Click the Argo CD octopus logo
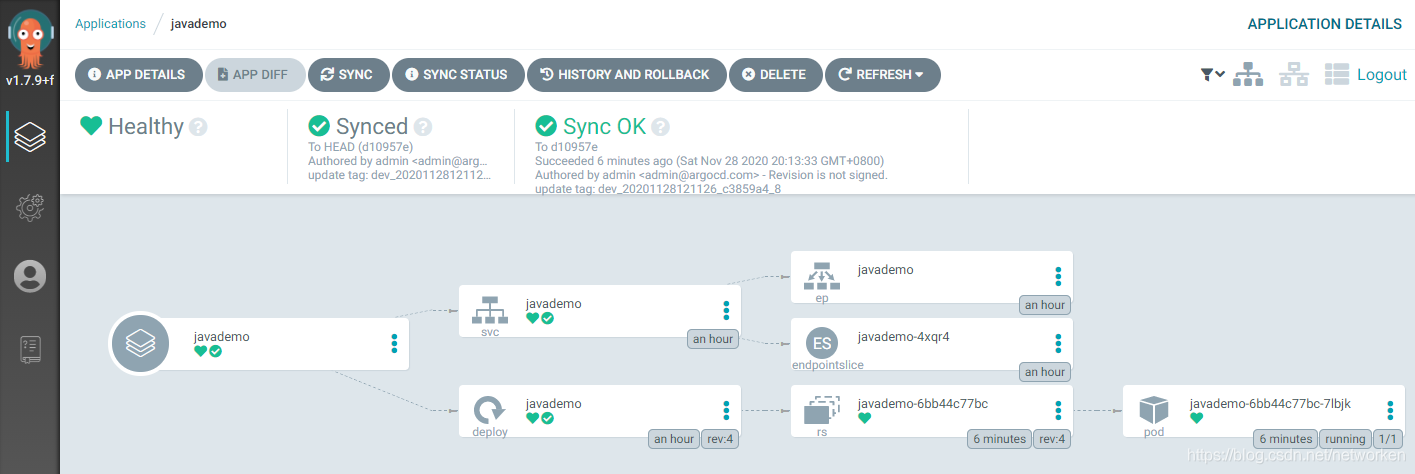This screenshot has height=474, width=1415. pos(30,39)
